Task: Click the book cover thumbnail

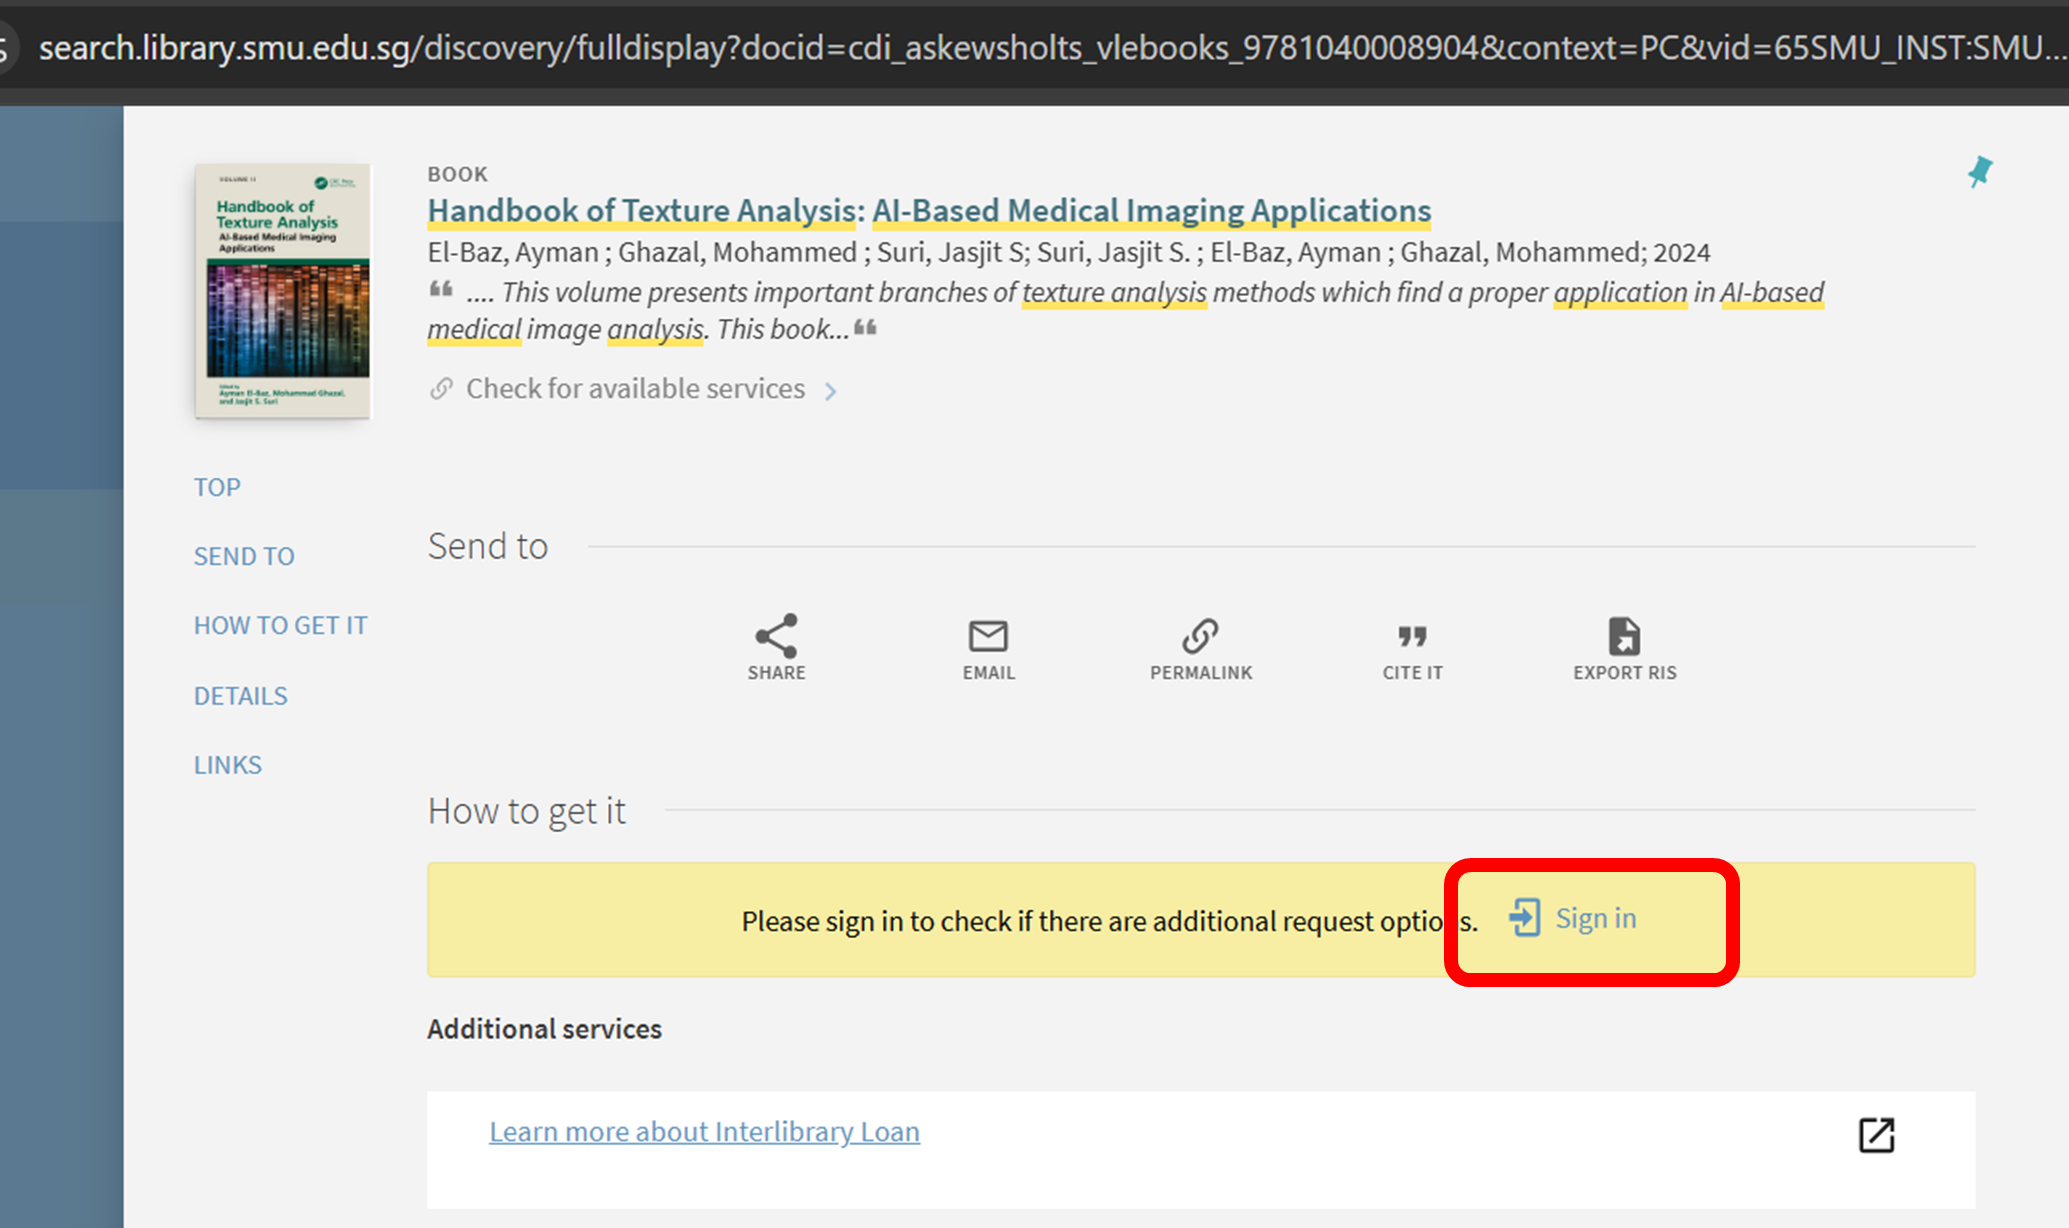Action: 283,291
